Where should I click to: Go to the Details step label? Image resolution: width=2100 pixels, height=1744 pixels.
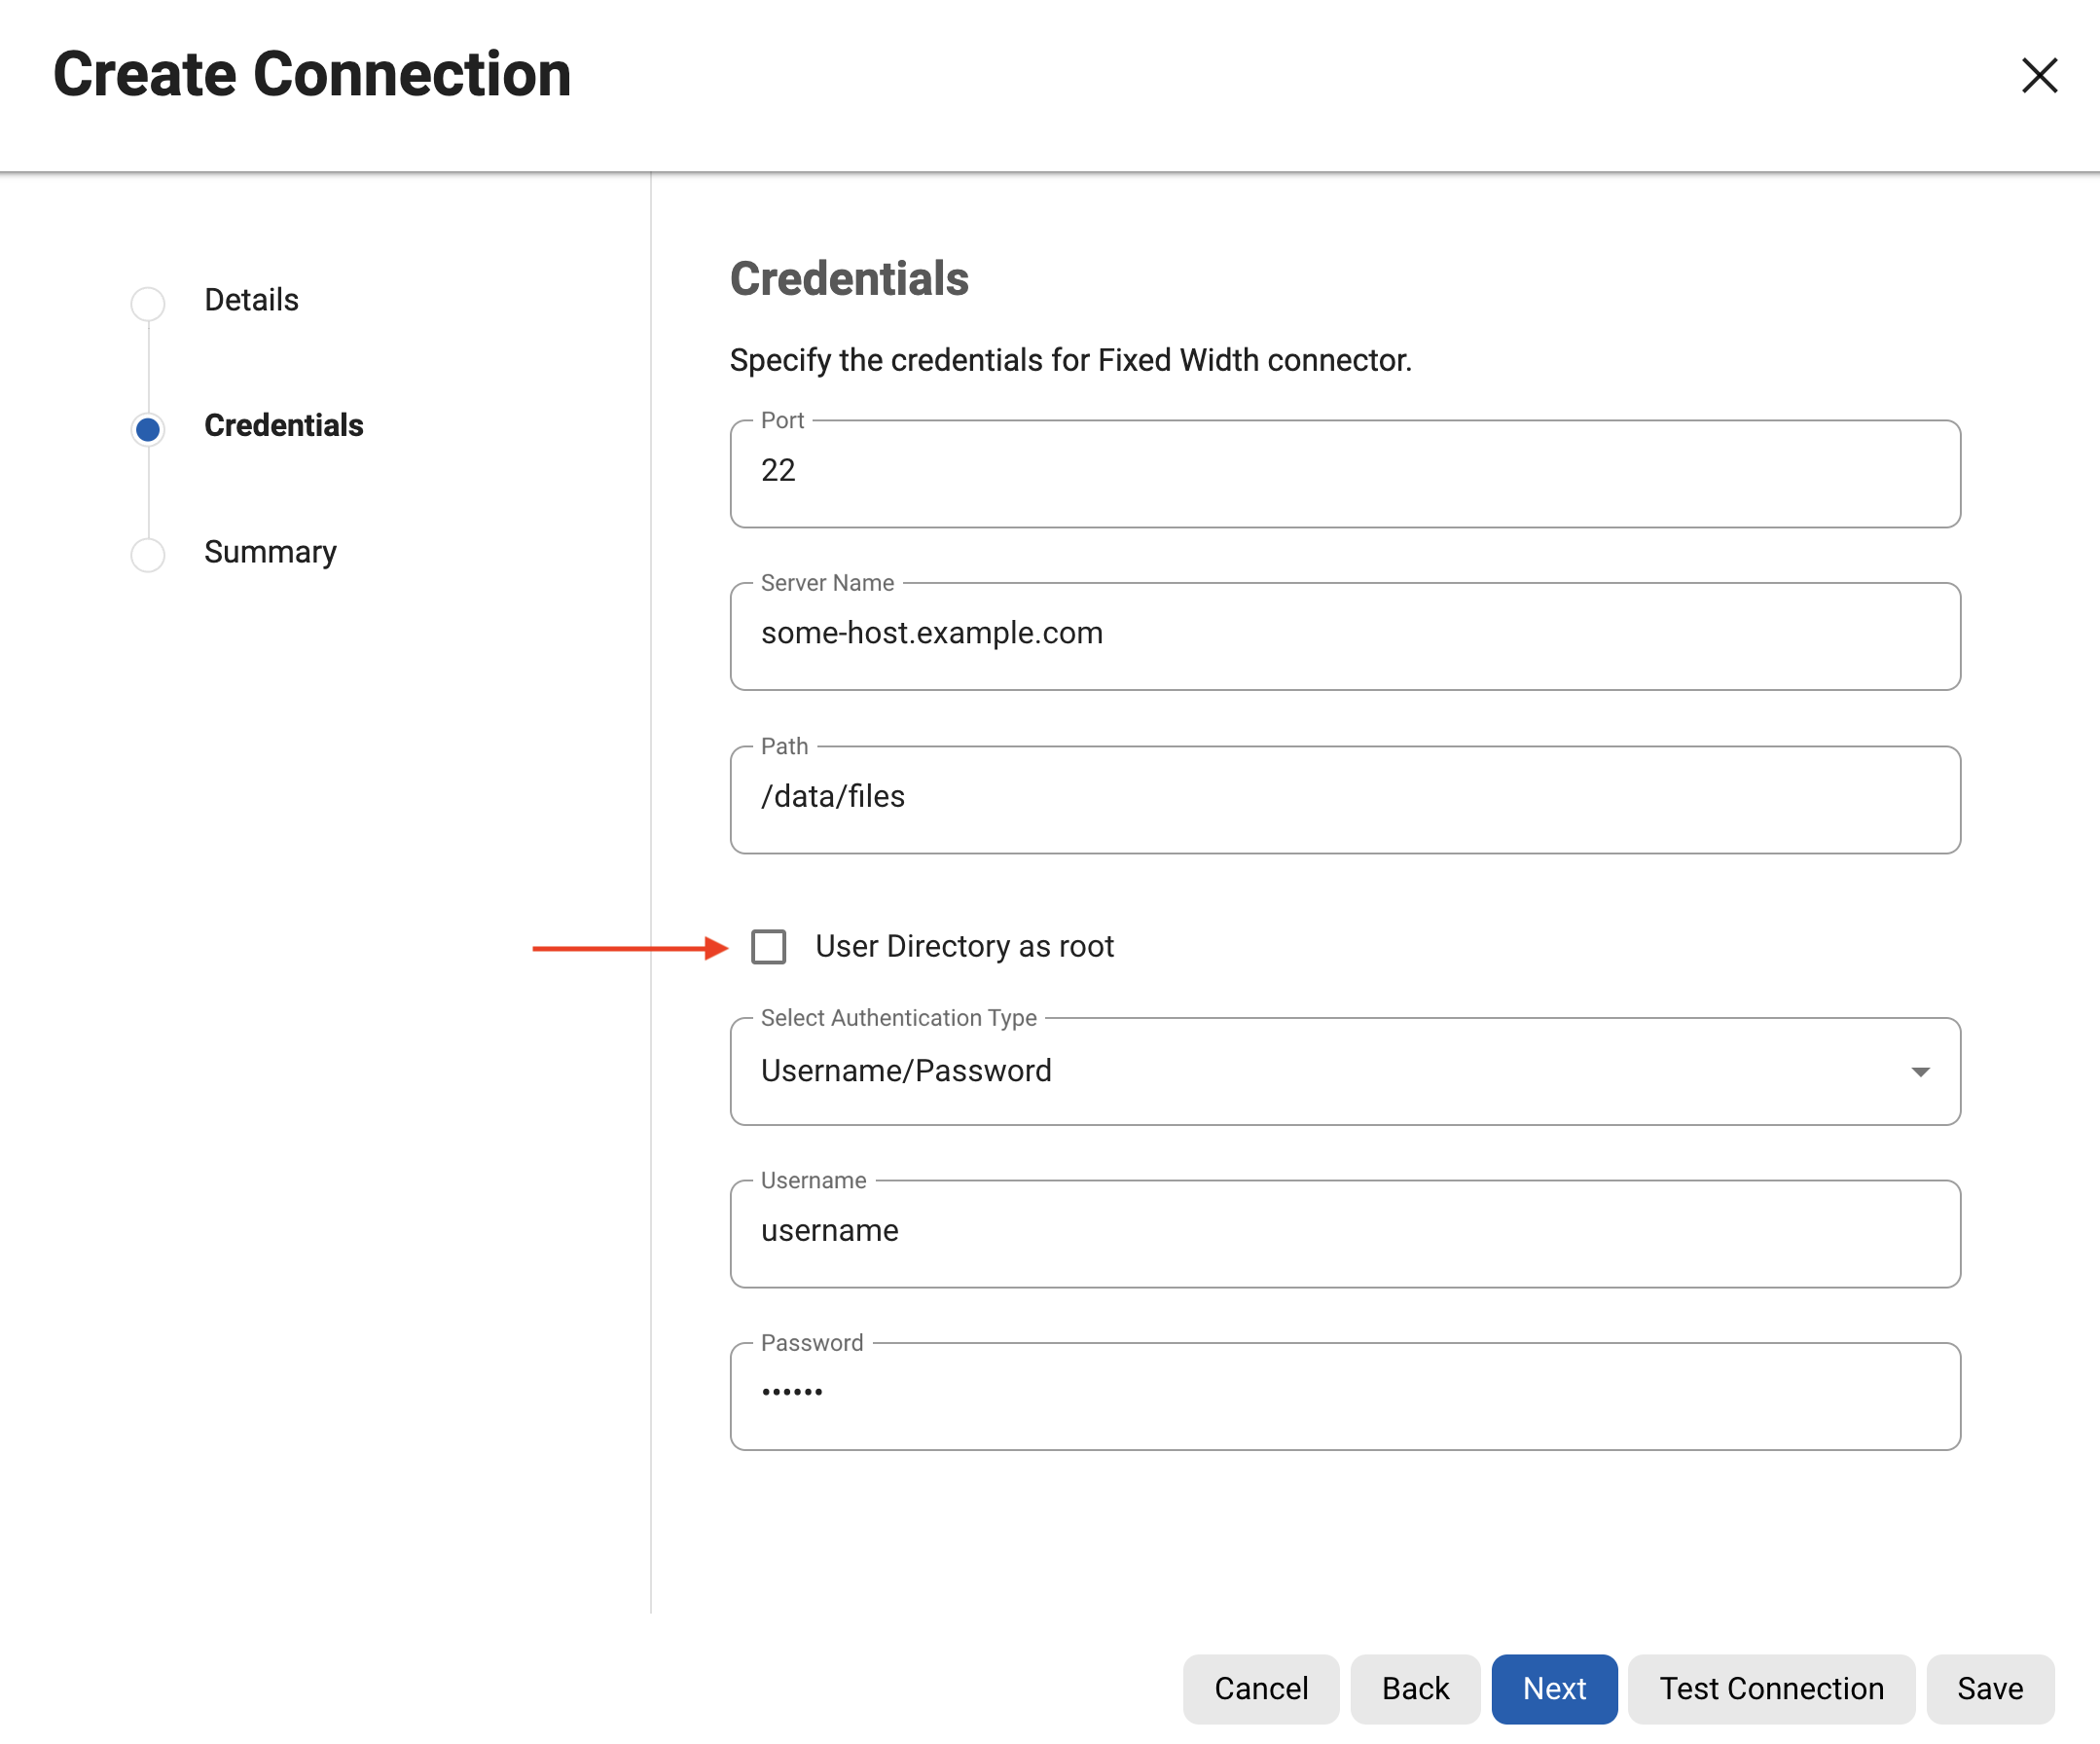click(251, 300)
